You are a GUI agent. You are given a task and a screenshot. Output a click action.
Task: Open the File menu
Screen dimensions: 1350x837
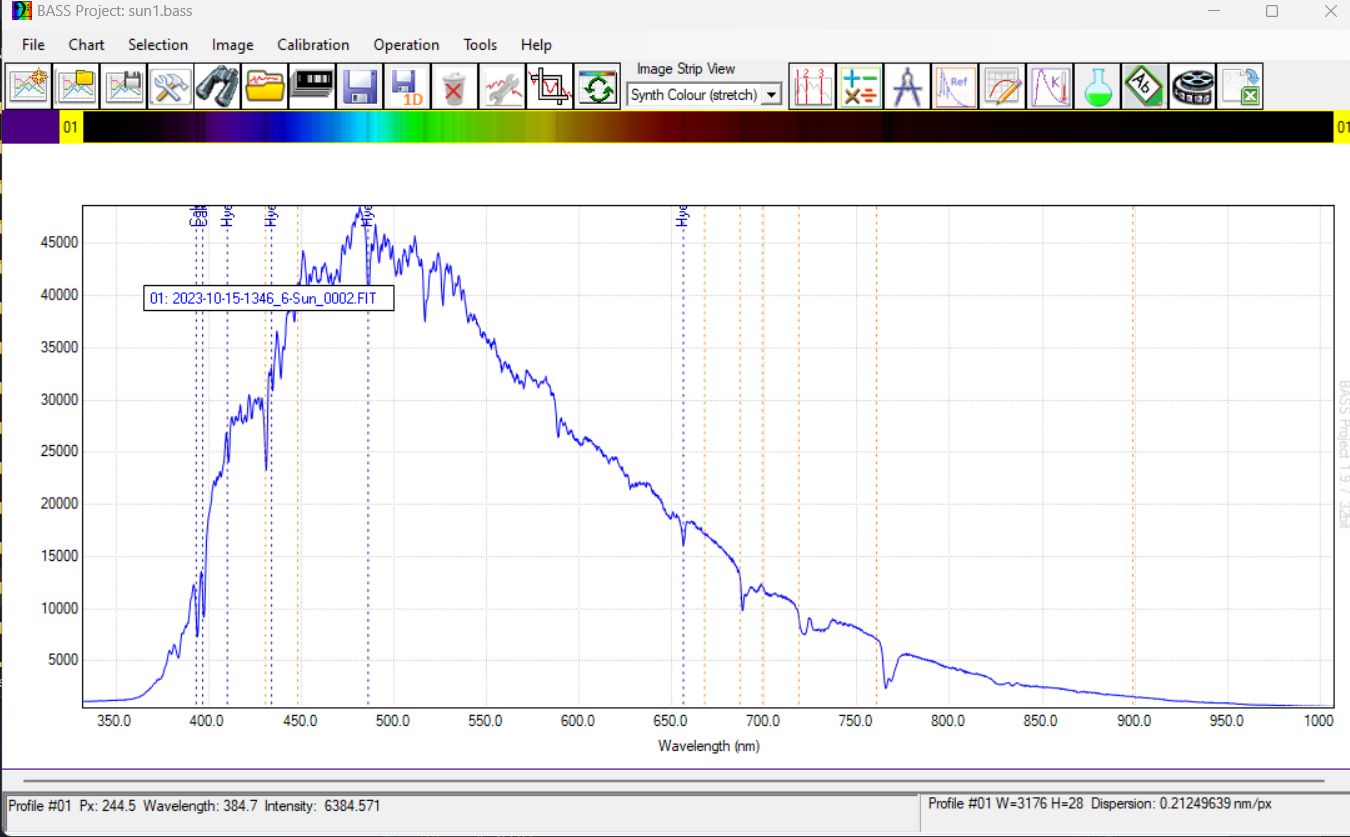(x=33, y=45)
